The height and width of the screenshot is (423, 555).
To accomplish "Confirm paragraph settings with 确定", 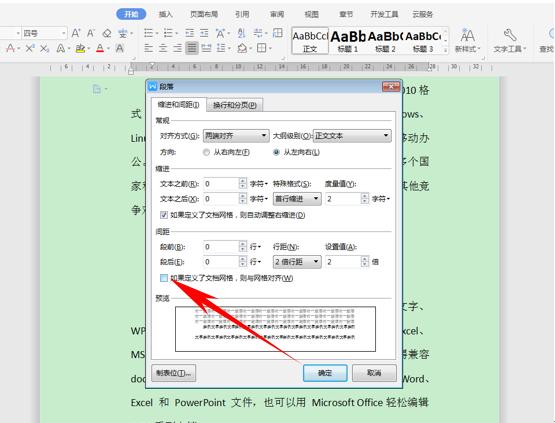I will tap(325, 373).
